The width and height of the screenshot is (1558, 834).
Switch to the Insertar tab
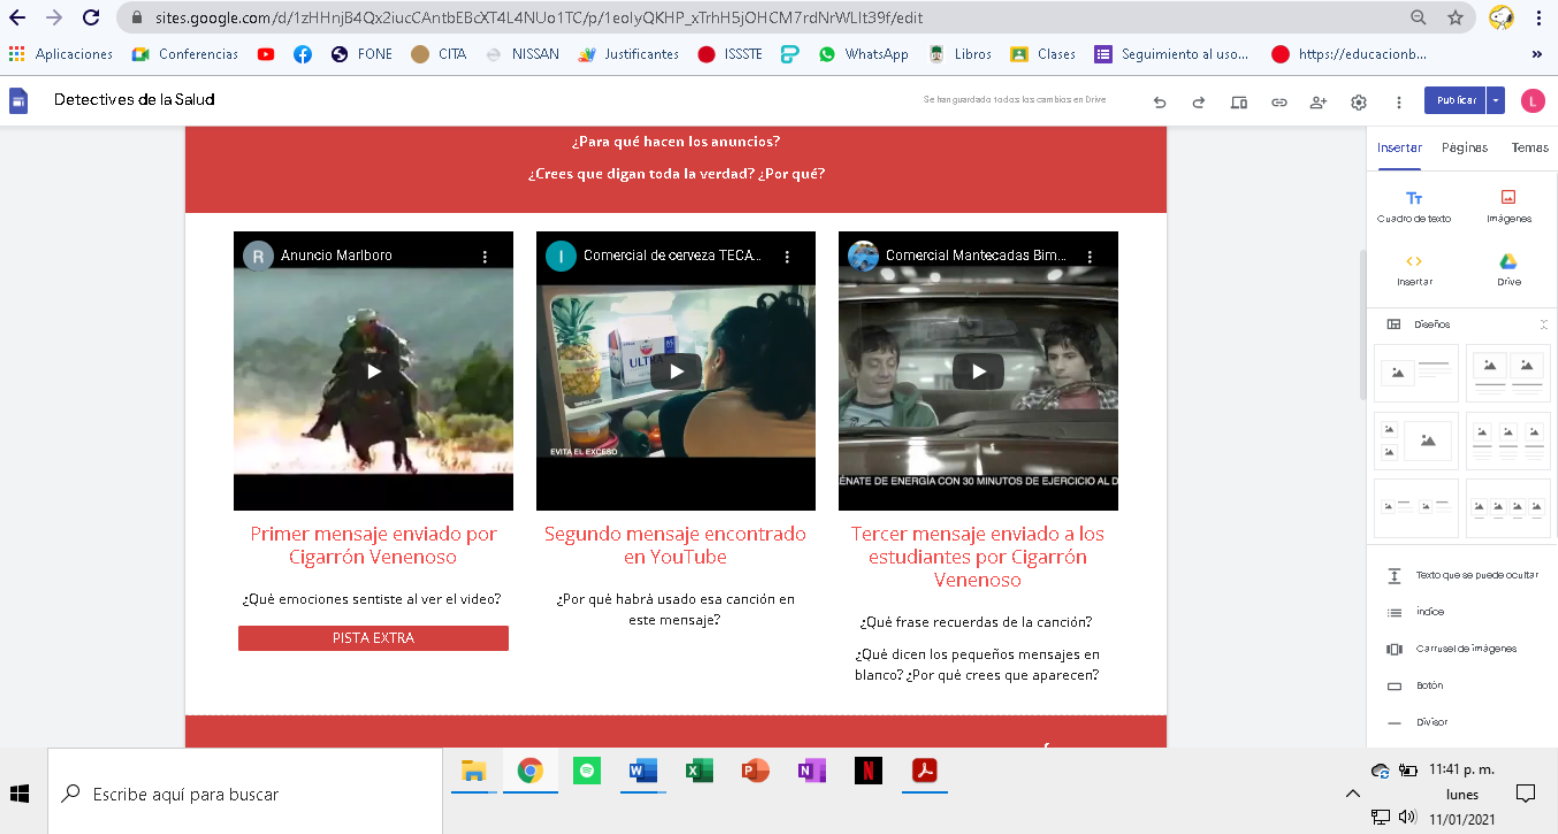pos(1399,148)
